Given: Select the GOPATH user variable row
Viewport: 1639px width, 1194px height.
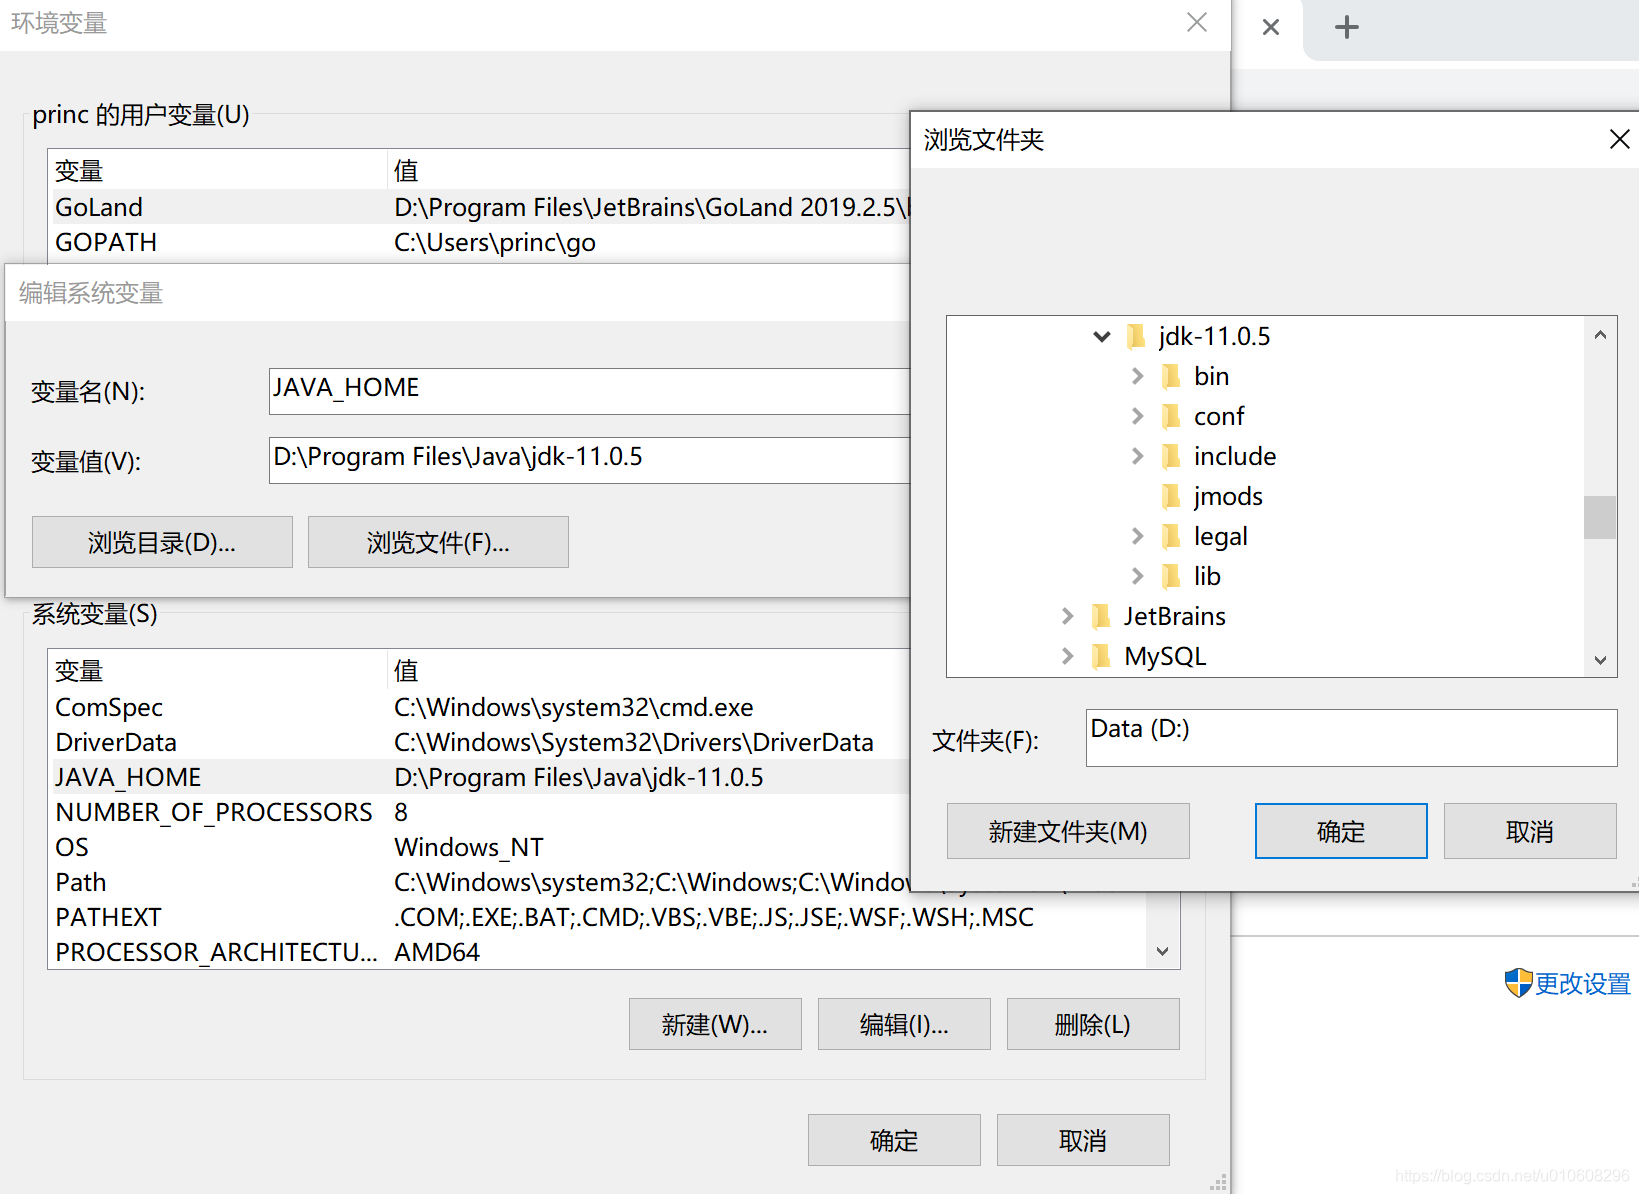Looking at the screenshot, I should click(x=480, y=242).
